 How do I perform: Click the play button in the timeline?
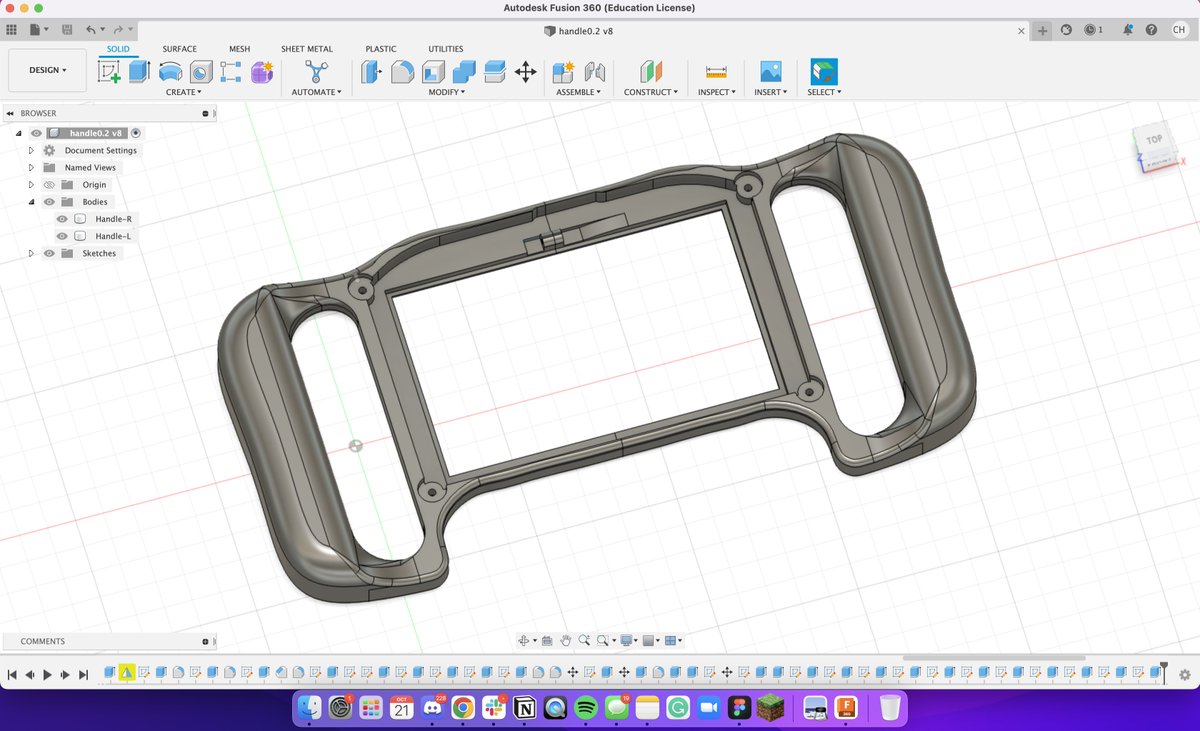point(47,674)
